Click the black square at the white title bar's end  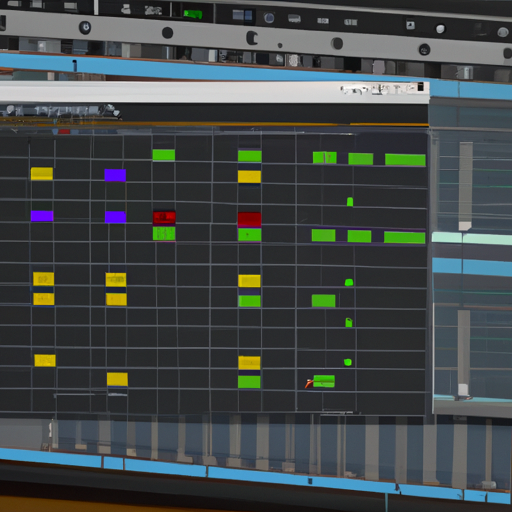[421, 87]
